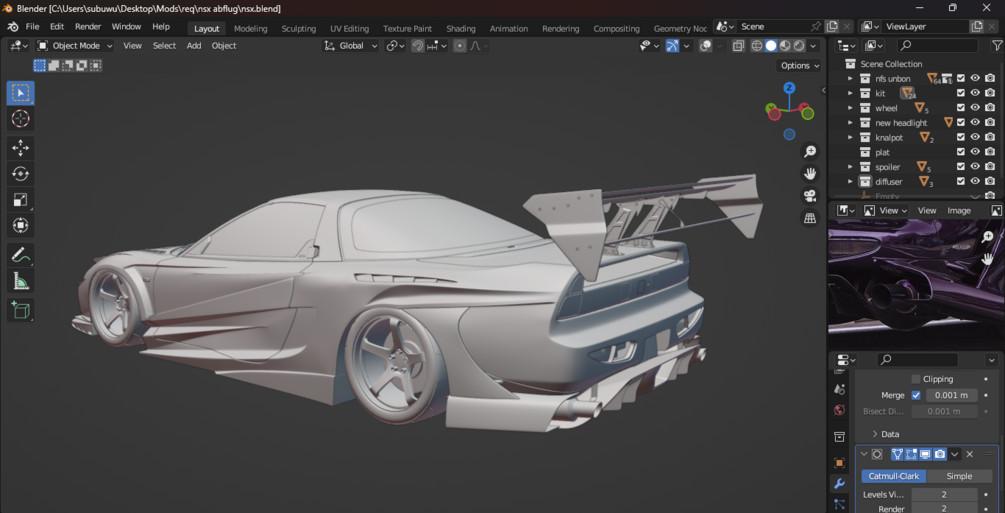Disable rendering for diffuser collection

(x=990, y=181)
